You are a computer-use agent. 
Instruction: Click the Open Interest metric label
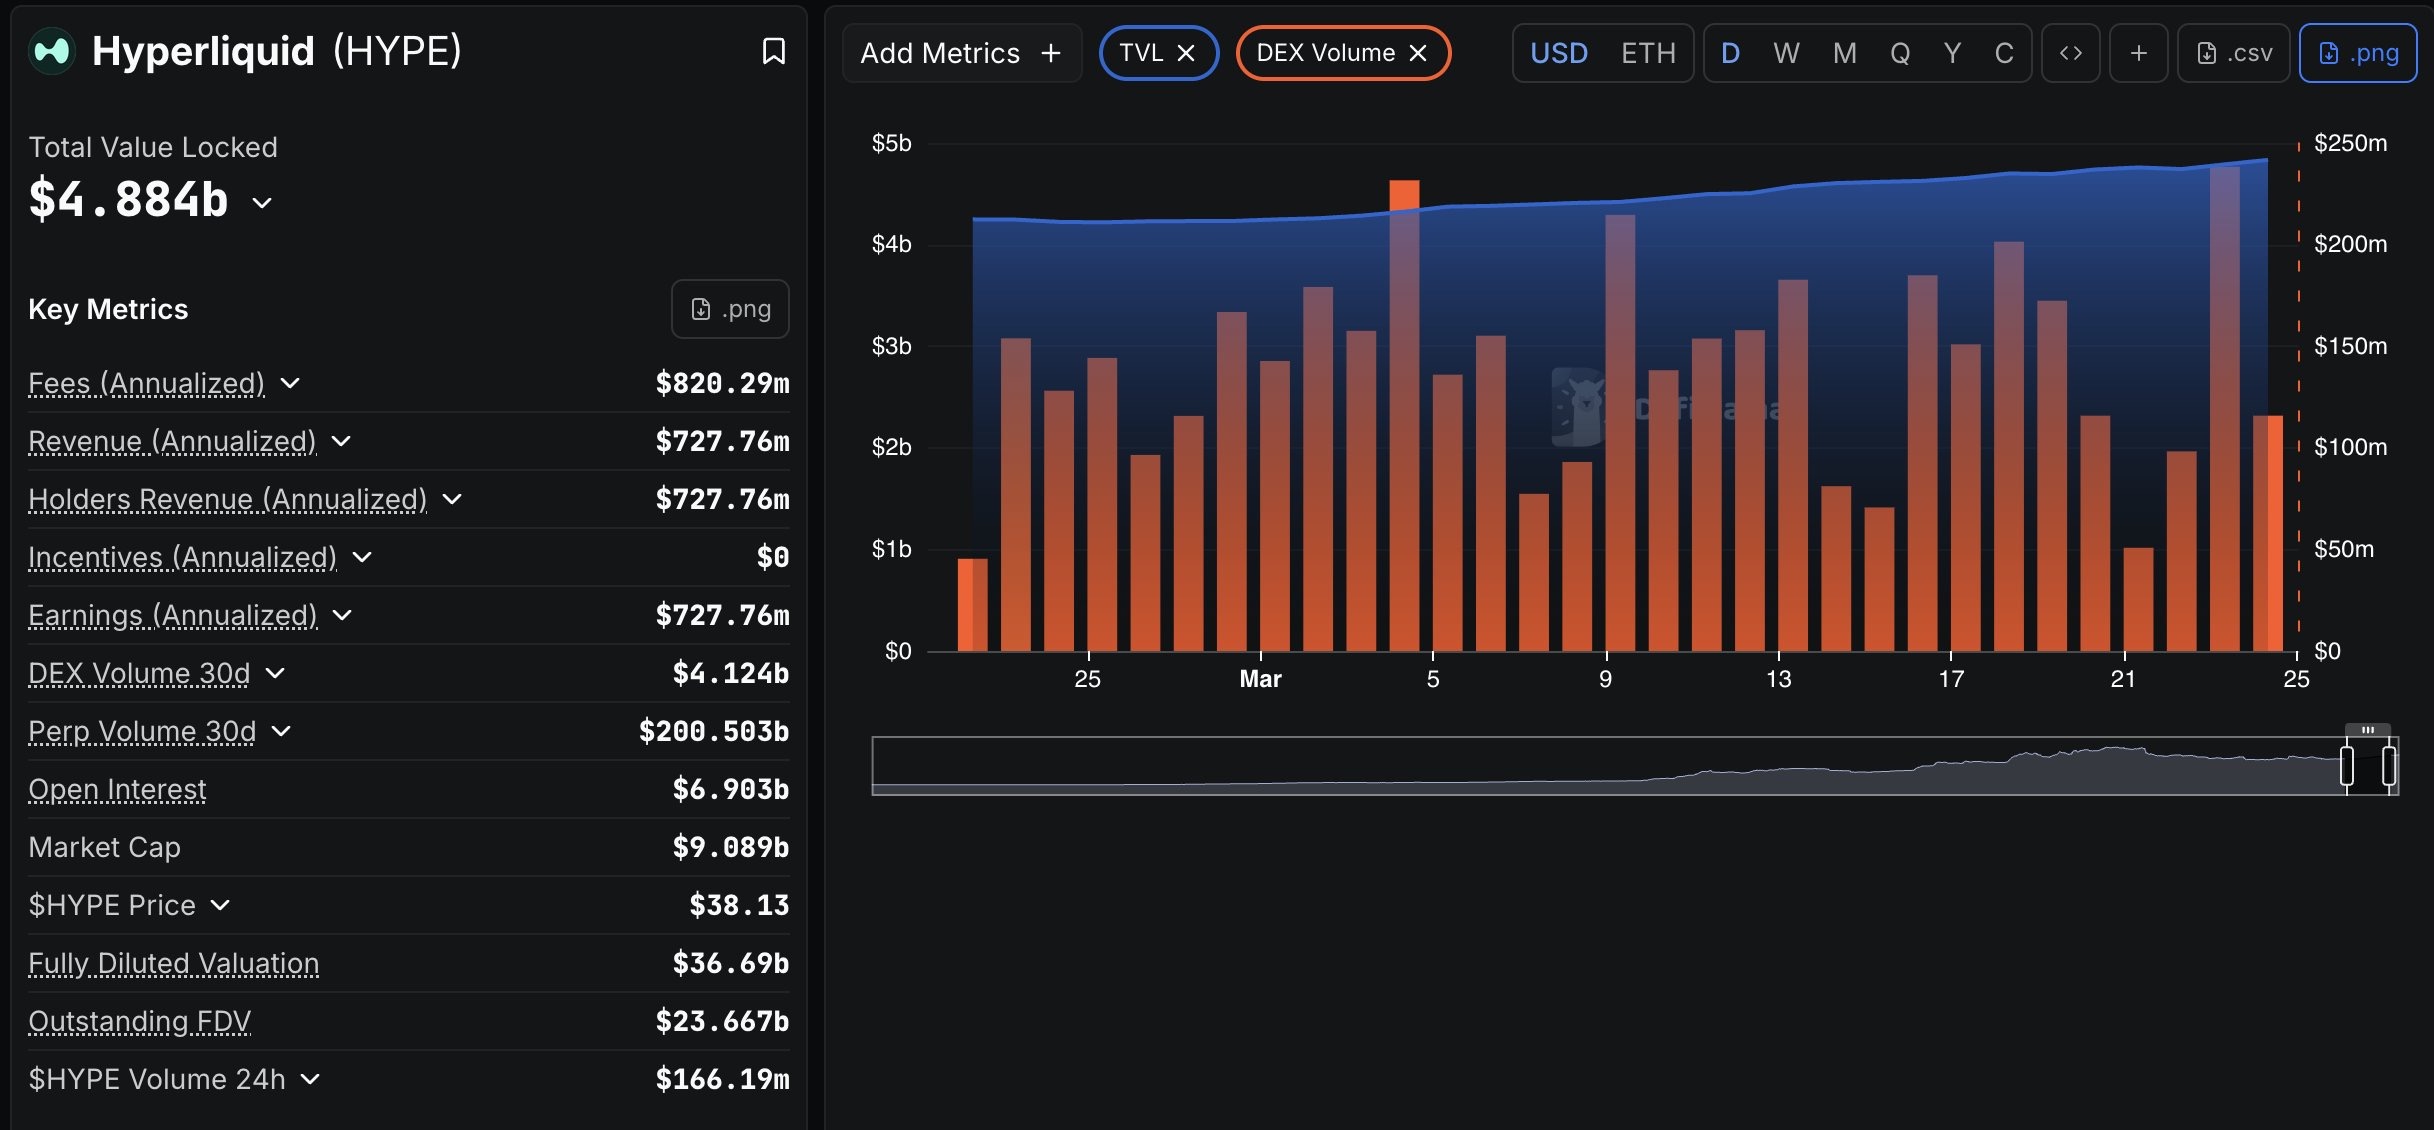click(x=117, y=789)
